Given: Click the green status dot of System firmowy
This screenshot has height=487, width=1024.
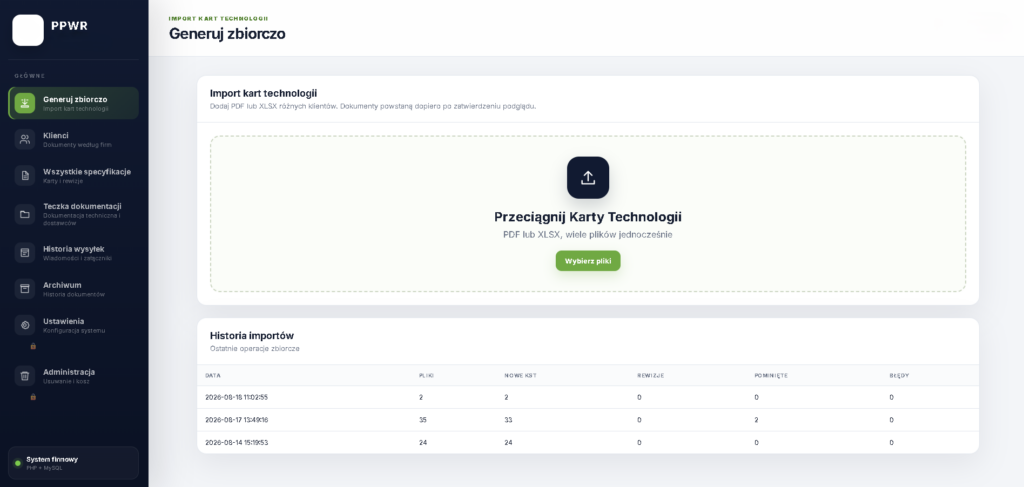Looking at the screenshot, I should pos(18,463).
